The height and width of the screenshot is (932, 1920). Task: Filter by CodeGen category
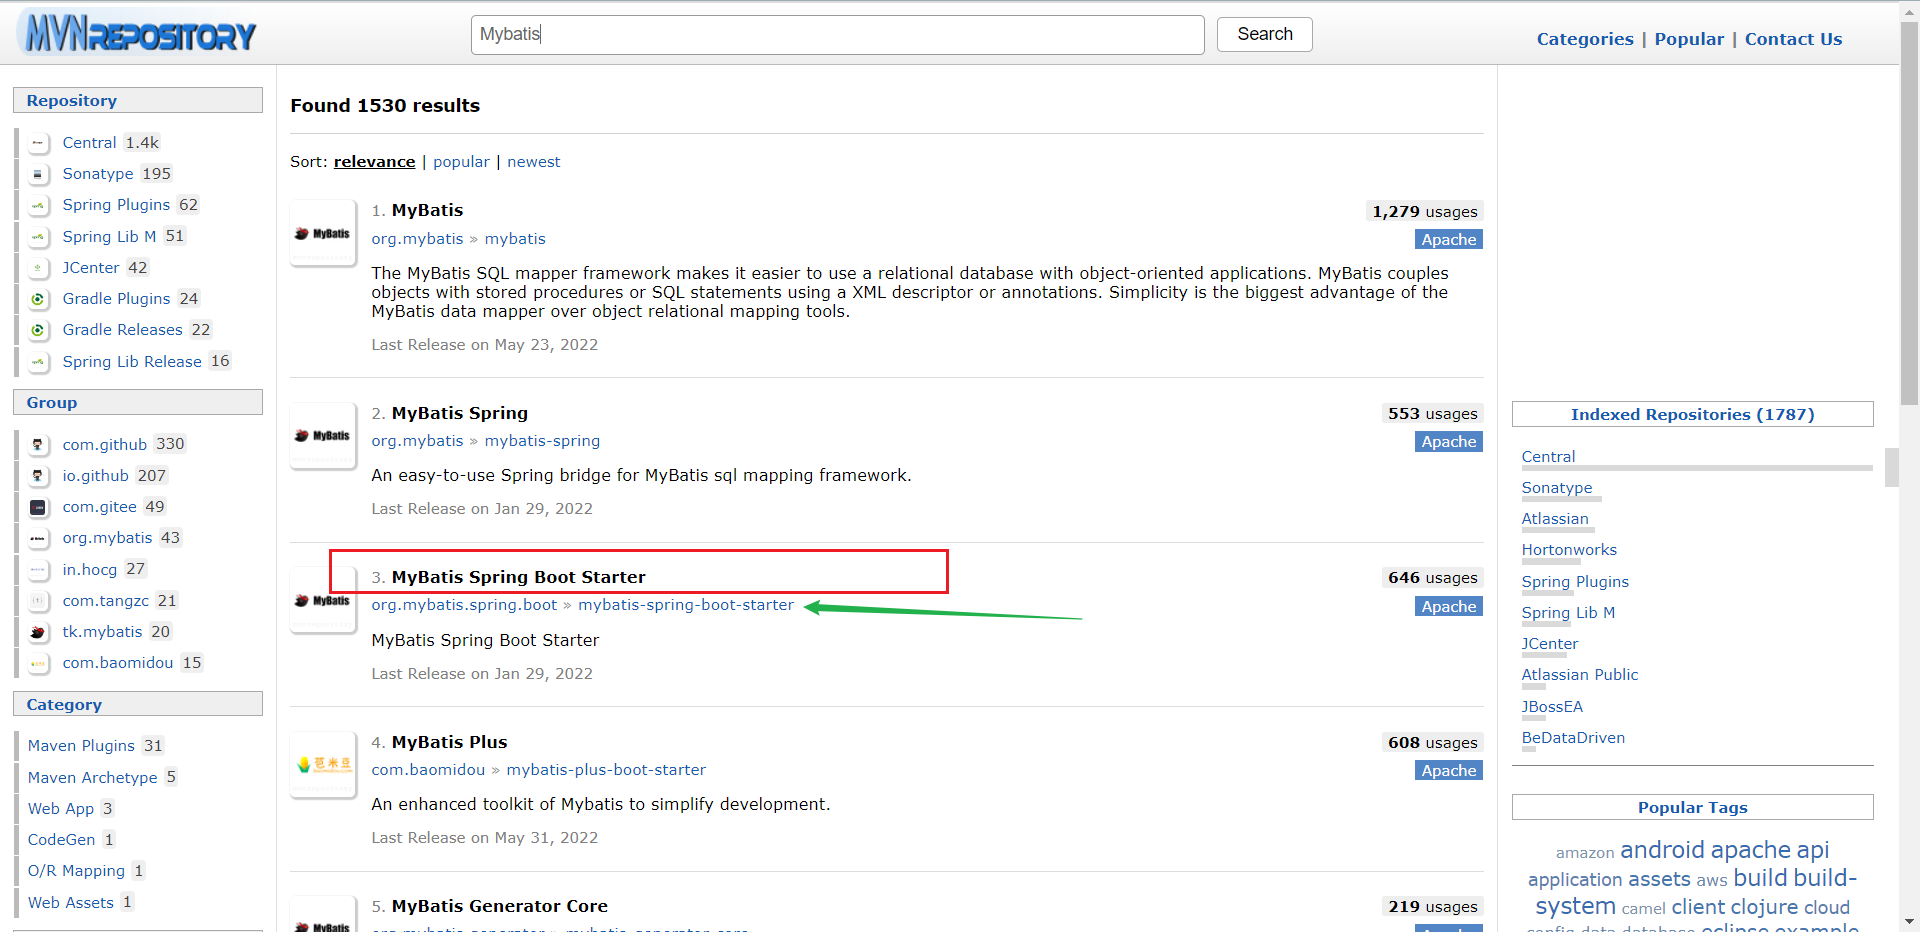point(62,840)
